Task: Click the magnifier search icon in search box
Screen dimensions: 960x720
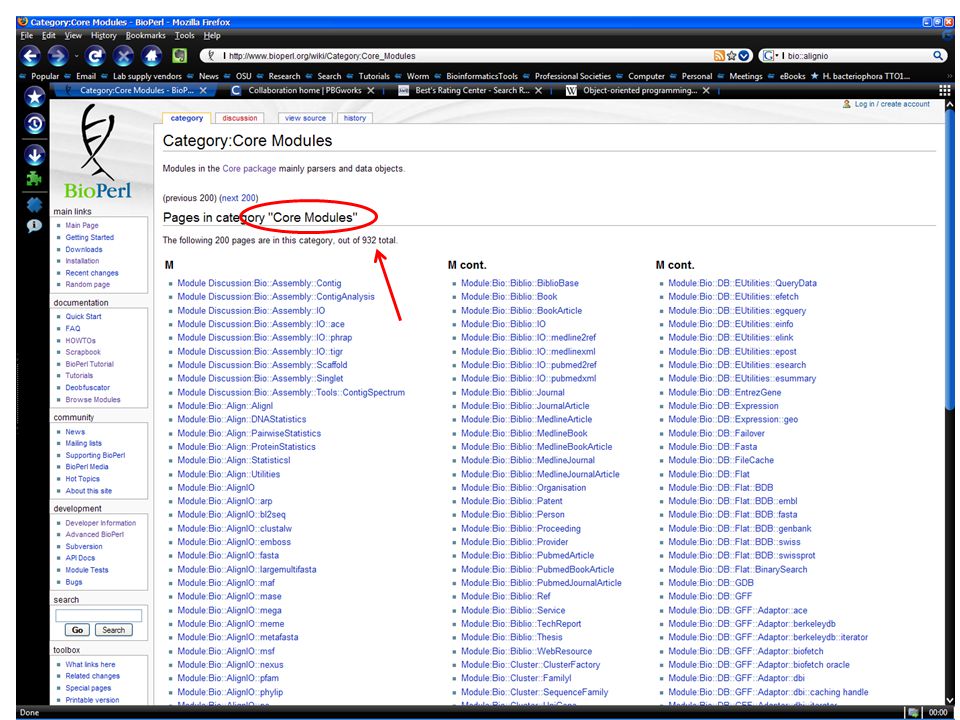Action: tap(937, 56)
